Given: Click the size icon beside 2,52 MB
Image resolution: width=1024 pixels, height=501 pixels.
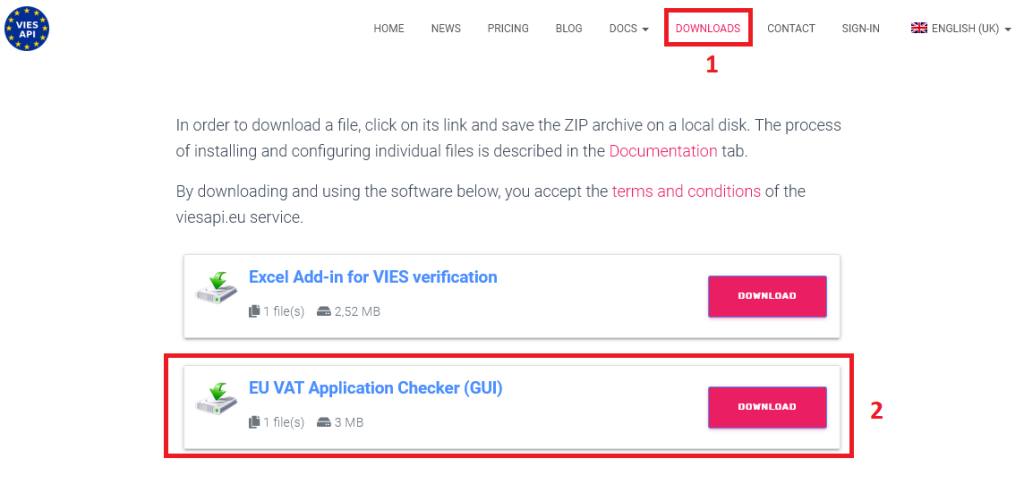Looking at the screenshot, I should [324, 311].
